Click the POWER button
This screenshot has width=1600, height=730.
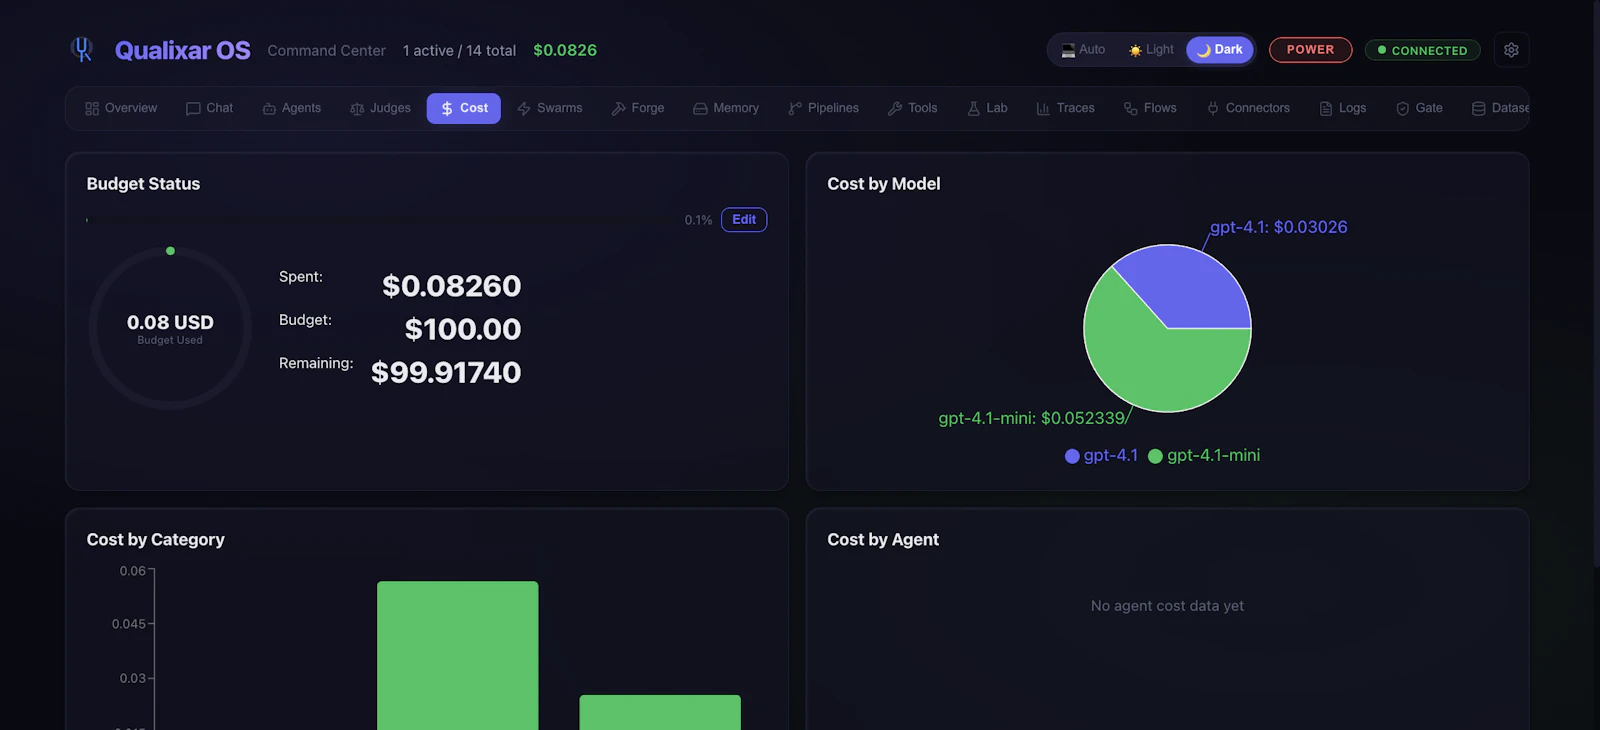(1310, 50)
